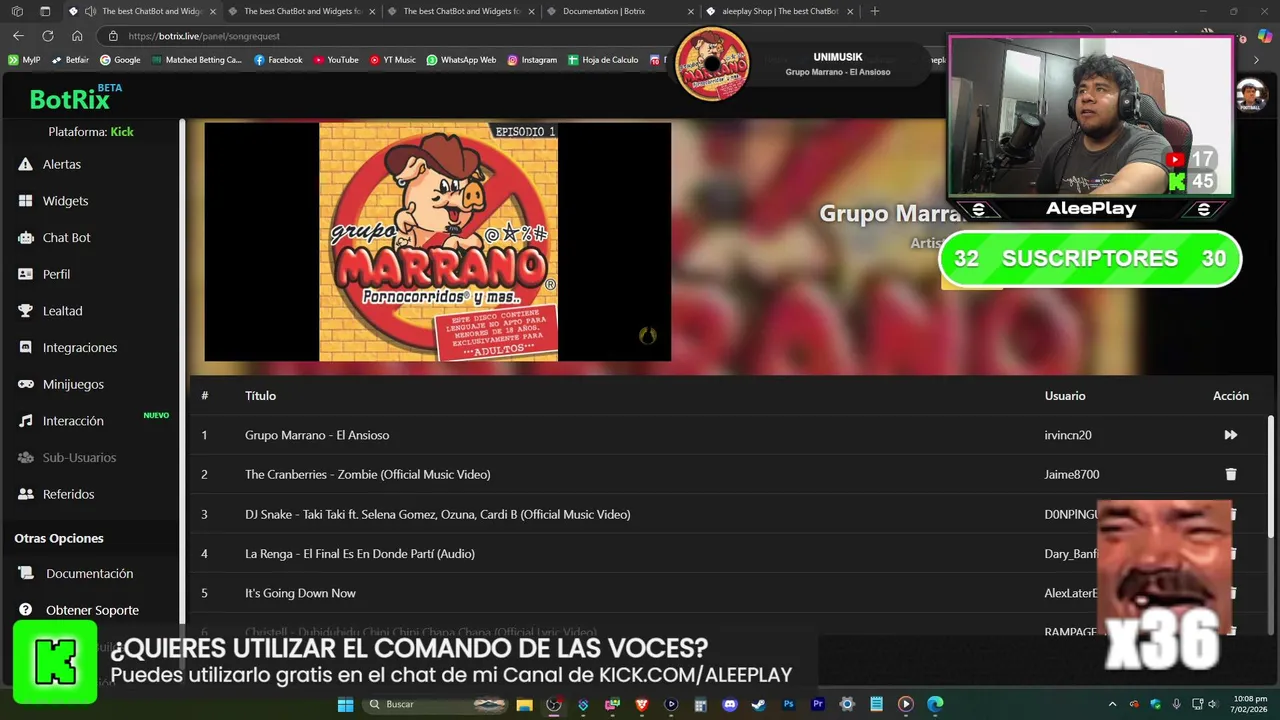Open the WhatsApp Web bookmark
Screen dimensions: 1280x720
click(461, 60)
